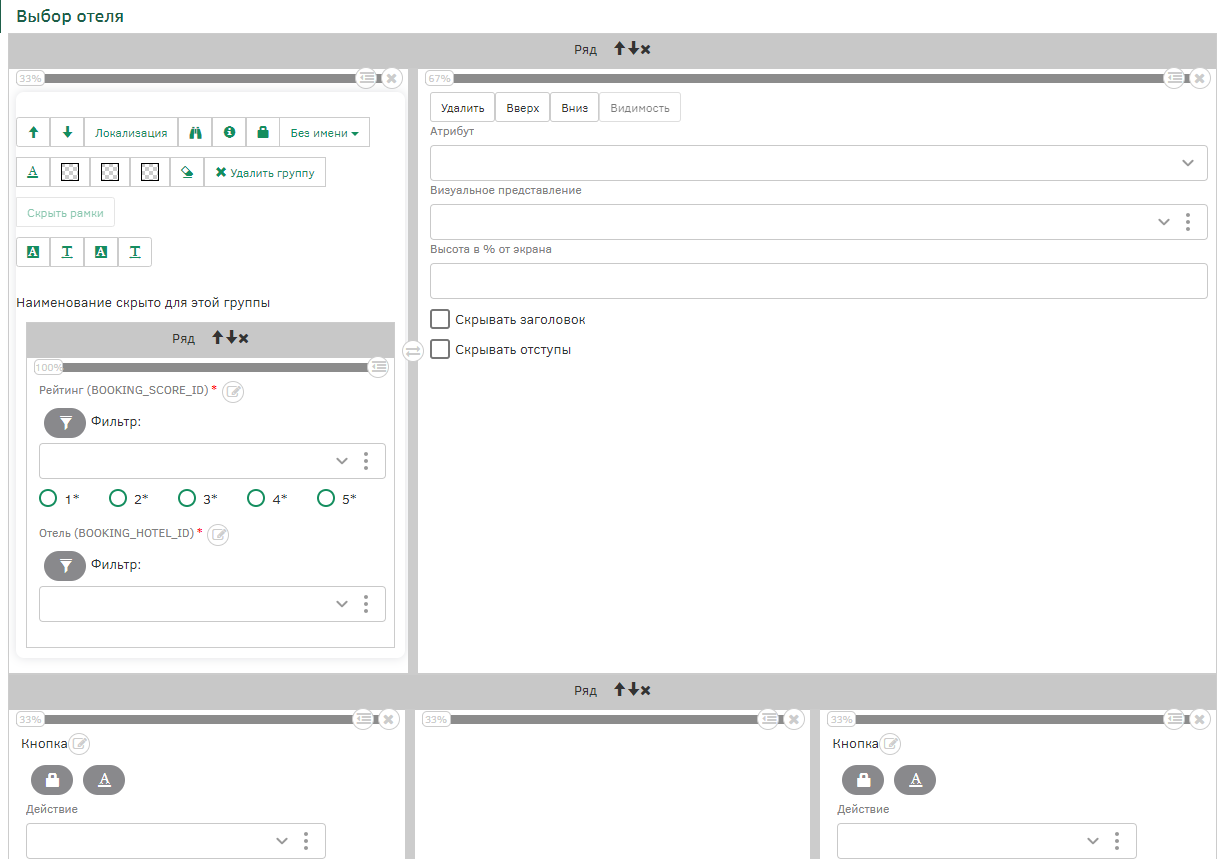The height and width of the screenshot is (859, 1223).
Task: Click the filter funnel icon under Отель
Action: pyautogui.click(x=65, y=566)
